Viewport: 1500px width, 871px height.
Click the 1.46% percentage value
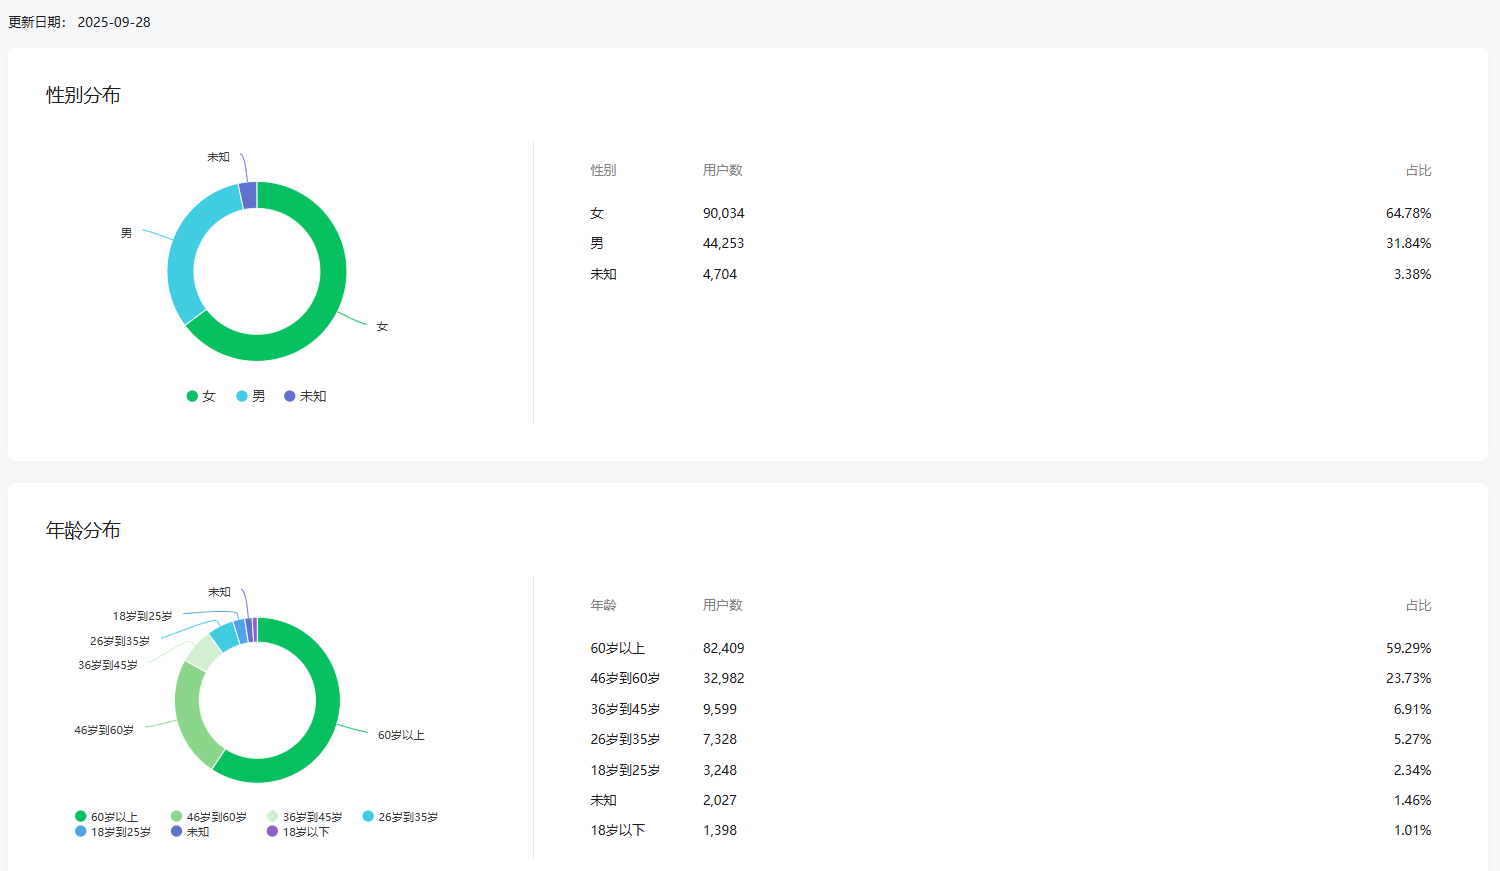(1412, 800)
